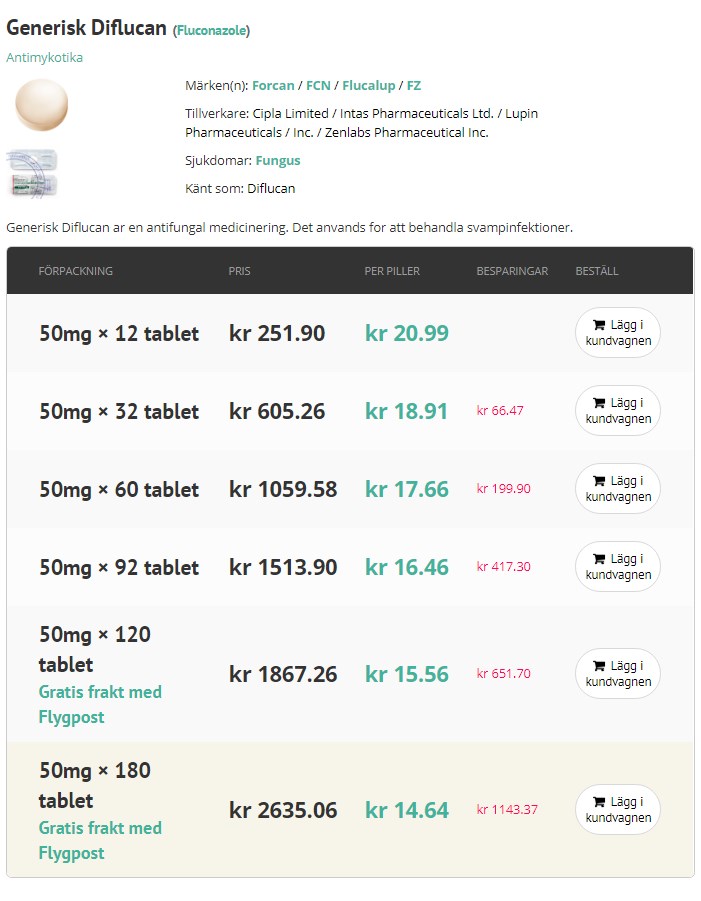Follow the Fungus disease link

[278, 161]
